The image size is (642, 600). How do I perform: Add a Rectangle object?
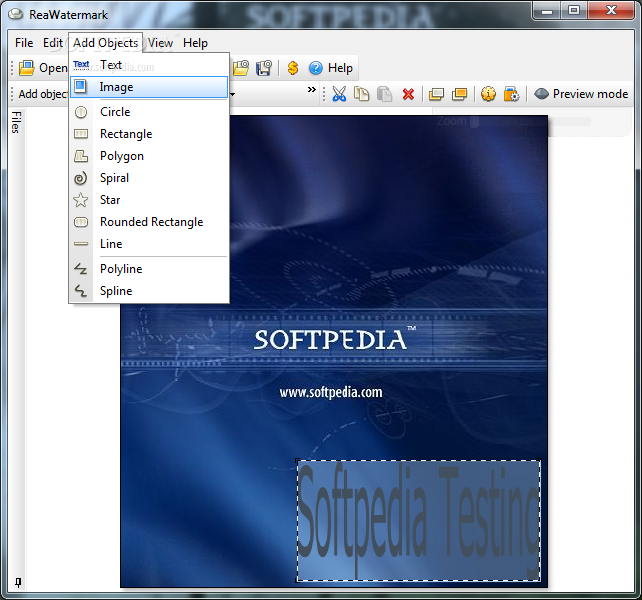tap(149, 134)
